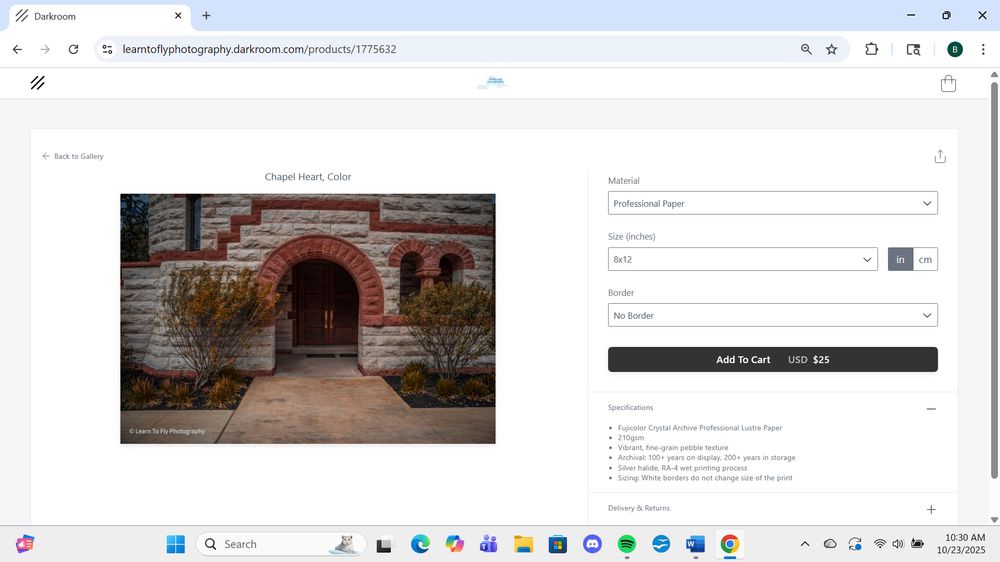Image resolution: width=1000 pixels, height=562 pixels.
Task: Open a new browser tab
Action: coord(206,15)
